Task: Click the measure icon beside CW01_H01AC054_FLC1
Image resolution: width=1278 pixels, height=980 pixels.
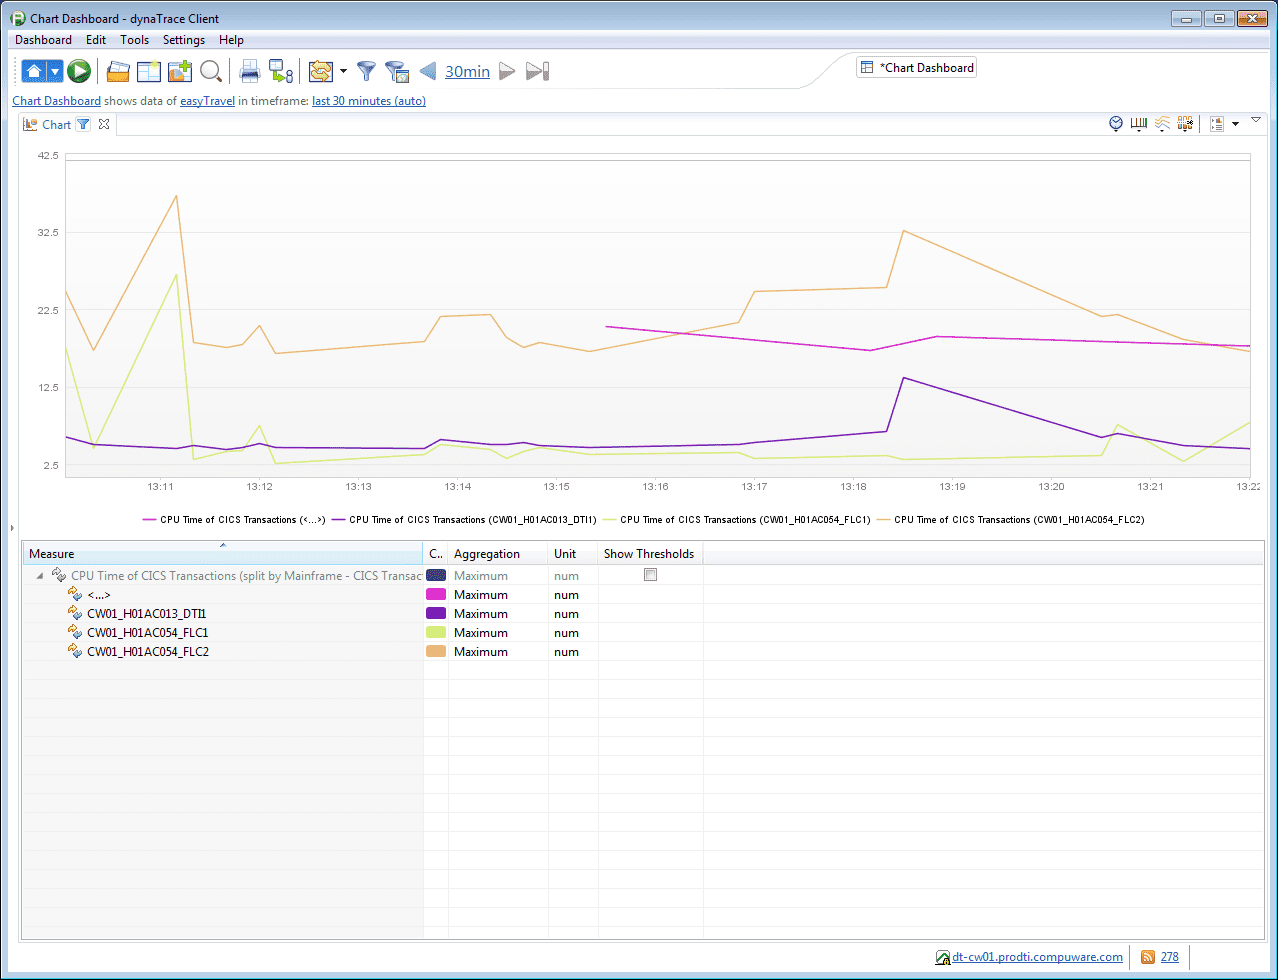Action: click(x=74, y=632)
